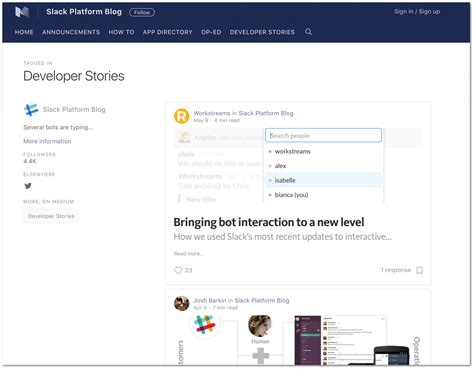Select 'Apr 4 · 7 min read' text
The image size is (474, 369).
[216, 307]
